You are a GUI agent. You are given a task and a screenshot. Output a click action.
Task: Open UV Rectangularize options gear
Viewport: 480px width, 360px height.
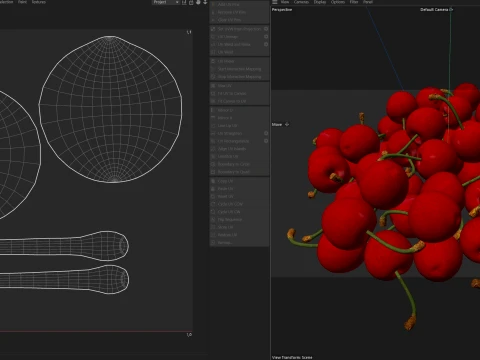266,141
